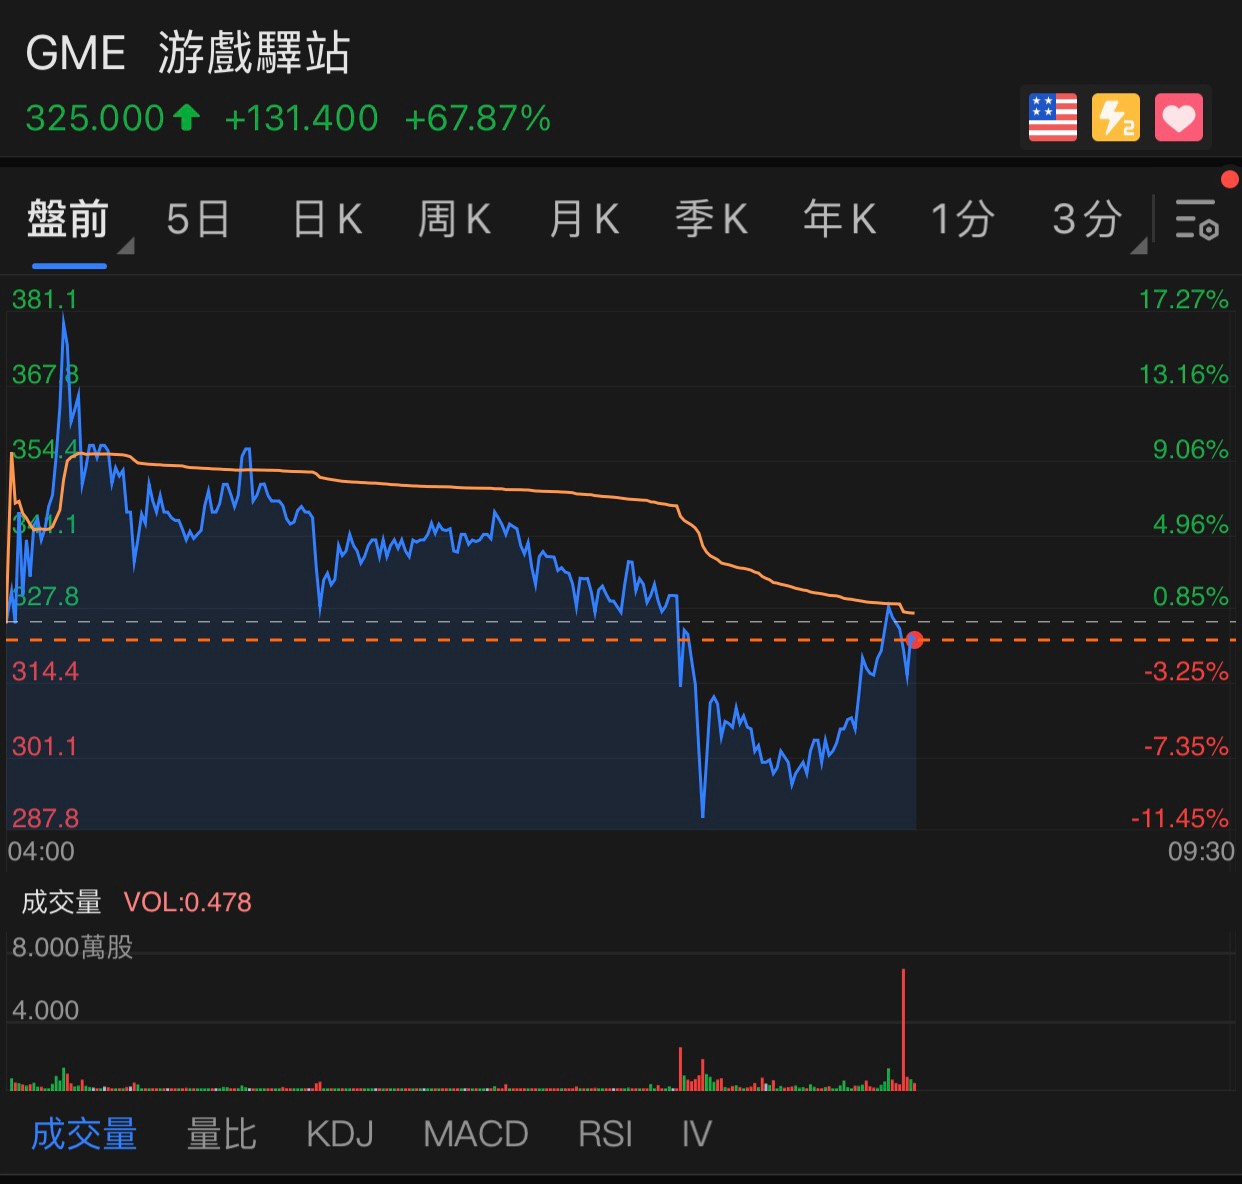1242x1184 pixels.
Task: Toggle the pink heart favorite icon
Action: click(1179, 118)
